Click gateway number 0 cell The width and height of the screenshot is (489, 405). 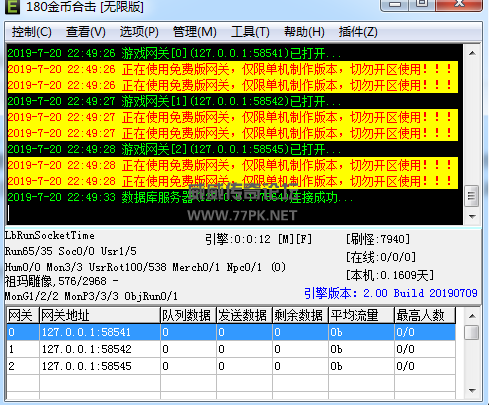coord(23,332)
